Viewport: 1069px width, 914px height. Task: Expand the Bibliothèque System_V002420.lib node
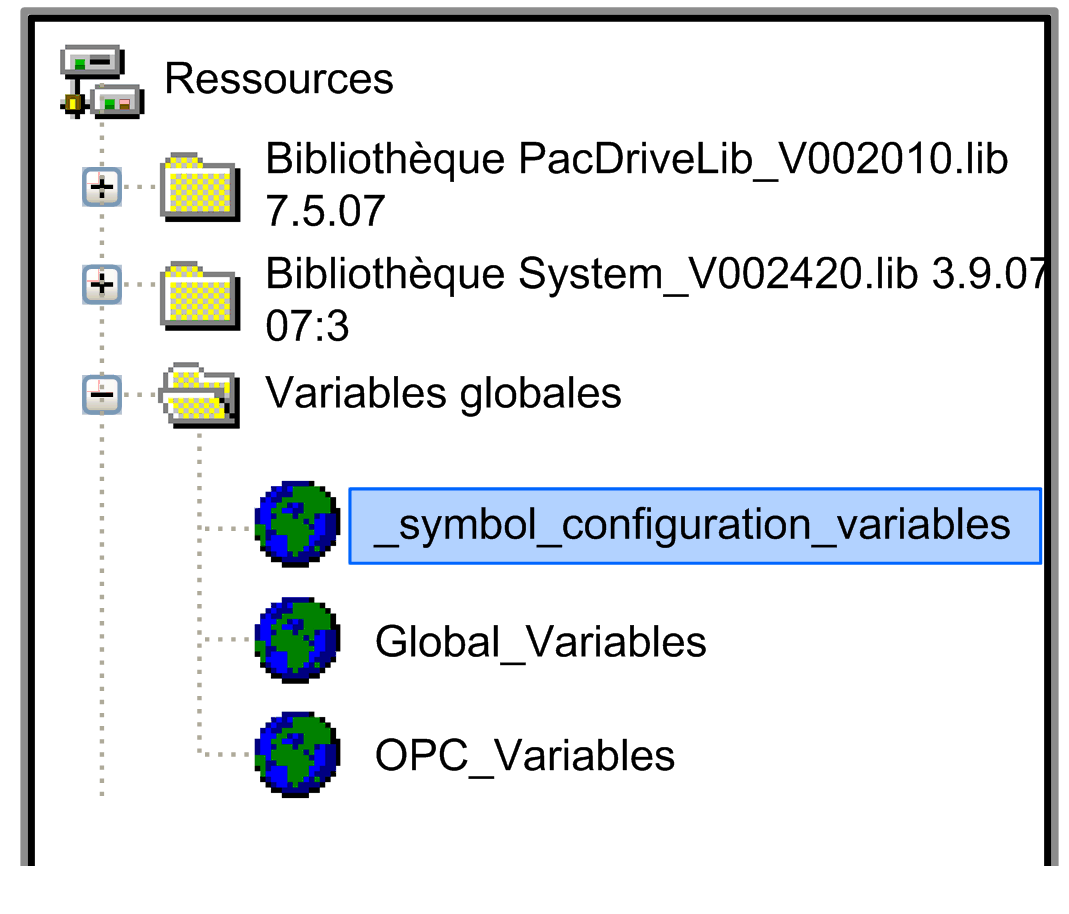[x=102, y=286]
